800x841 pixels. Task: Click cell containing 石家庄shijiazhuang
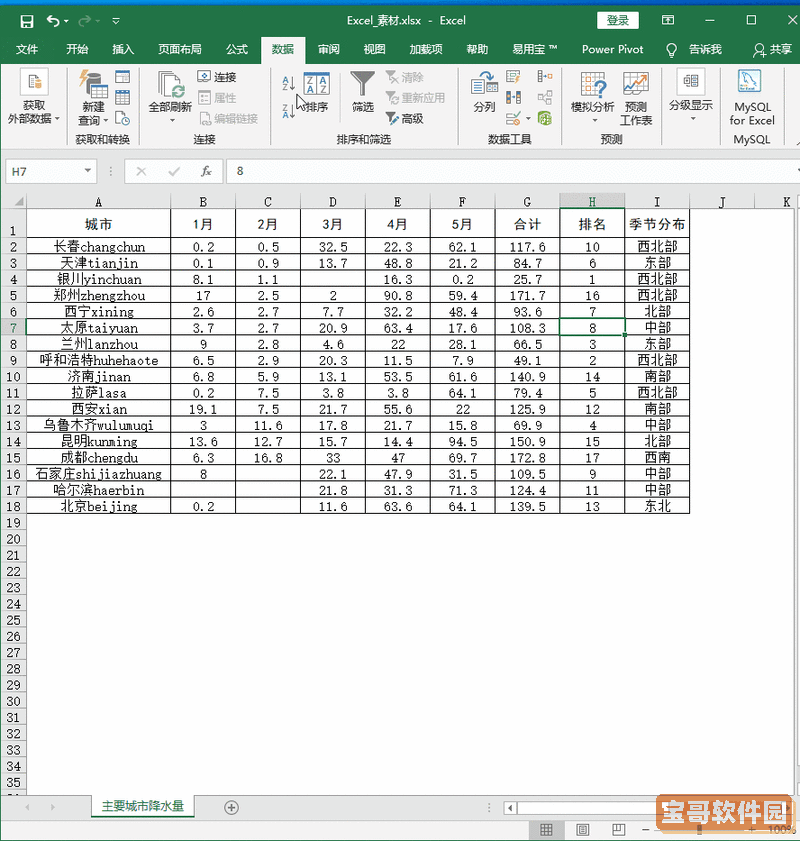pyautogui.click(x=99, y=474)
